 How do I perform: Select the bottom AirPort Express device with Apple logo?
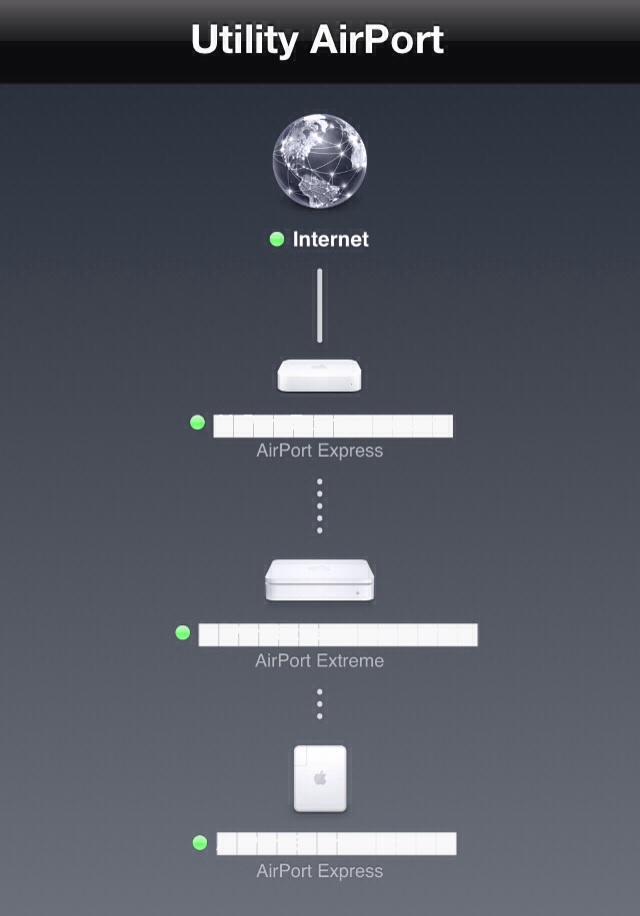[x=319, y=779]
